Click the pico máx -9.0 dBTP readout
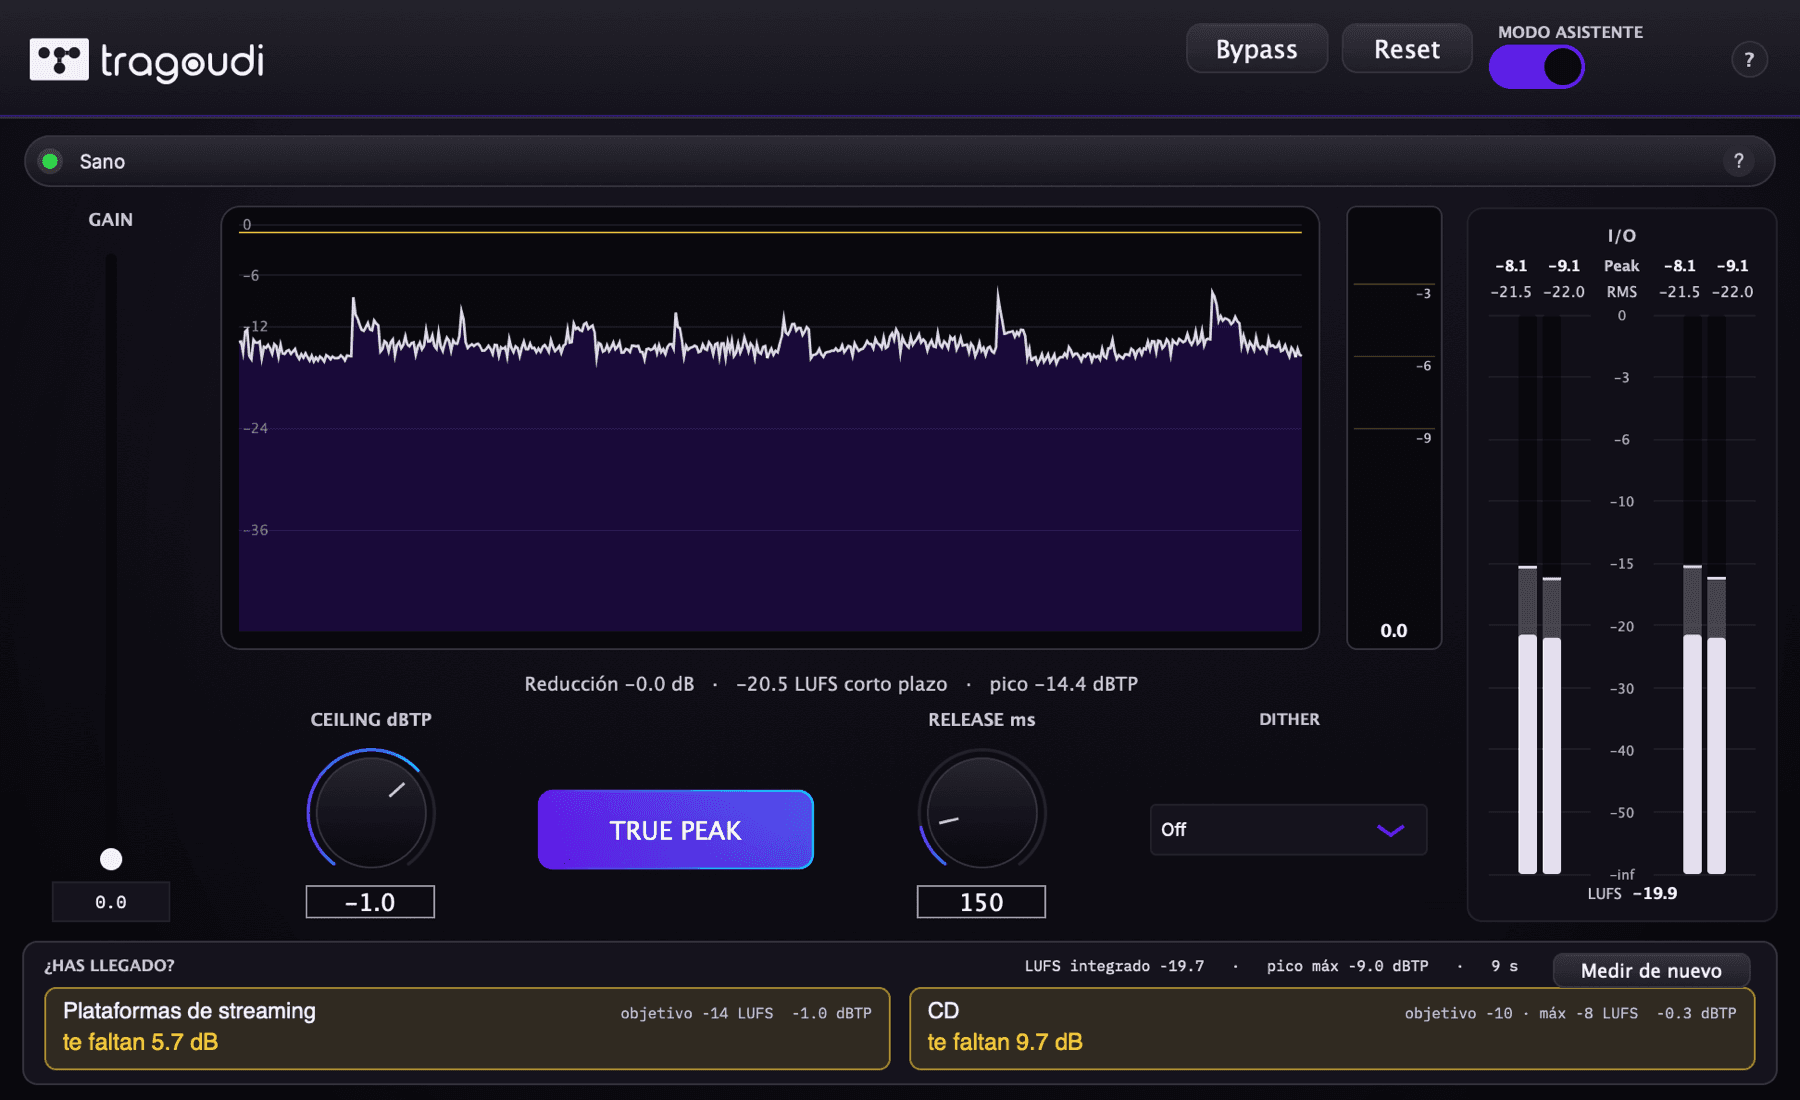 click(1347, 966)
